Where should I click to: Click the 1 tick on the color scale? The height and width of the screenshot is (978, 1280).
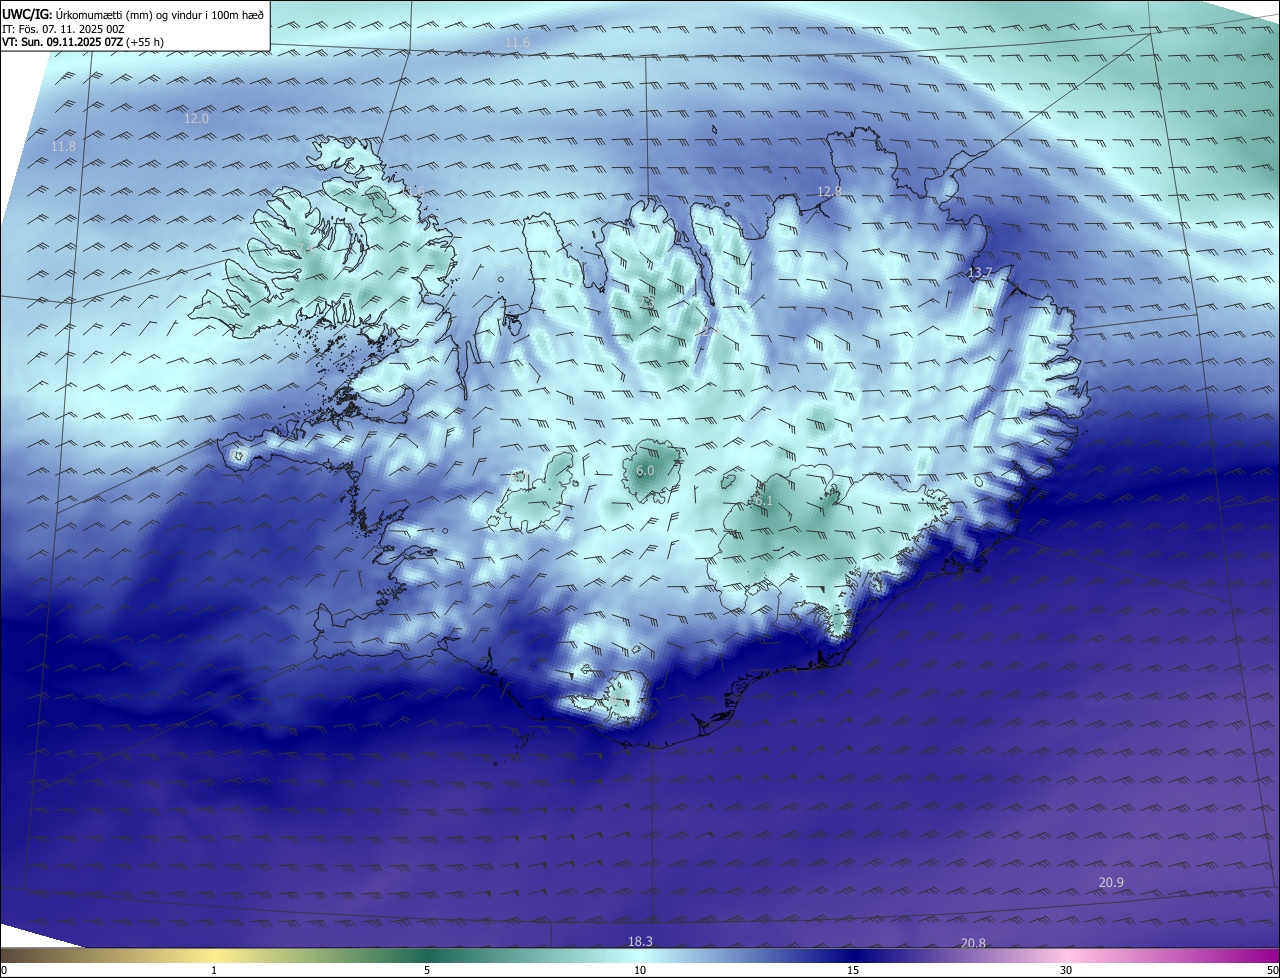[x=214, y=970]
